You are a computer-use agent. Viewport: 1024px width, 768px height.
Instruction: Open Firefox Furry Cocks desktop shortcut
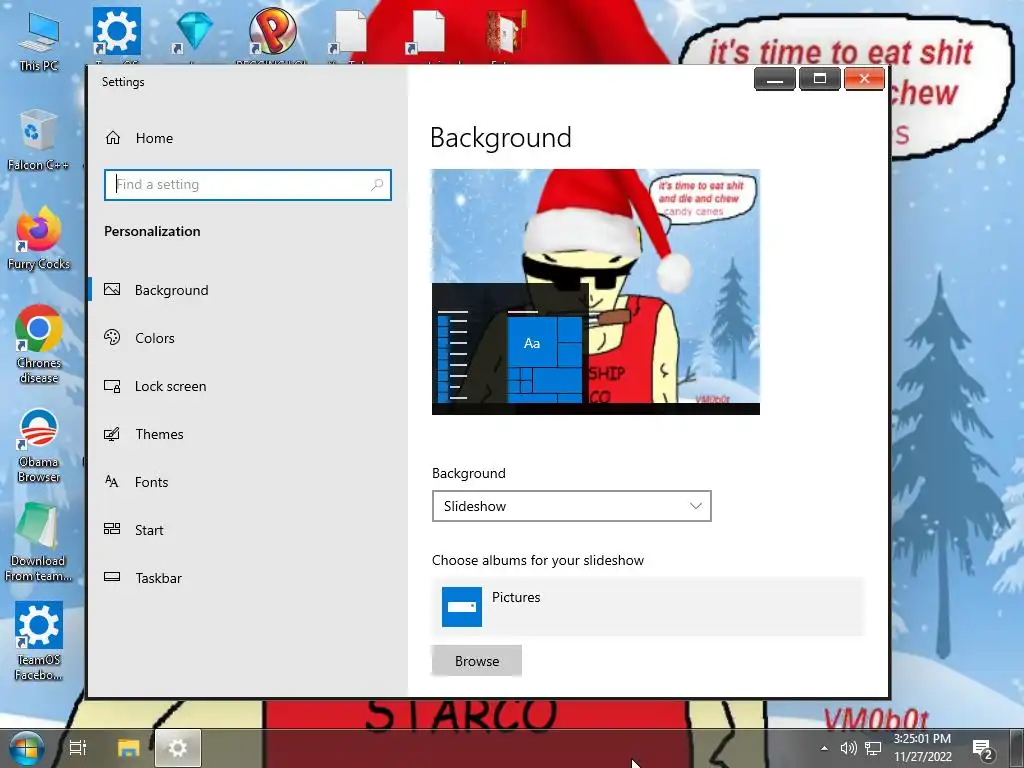[x=39, y=238]
